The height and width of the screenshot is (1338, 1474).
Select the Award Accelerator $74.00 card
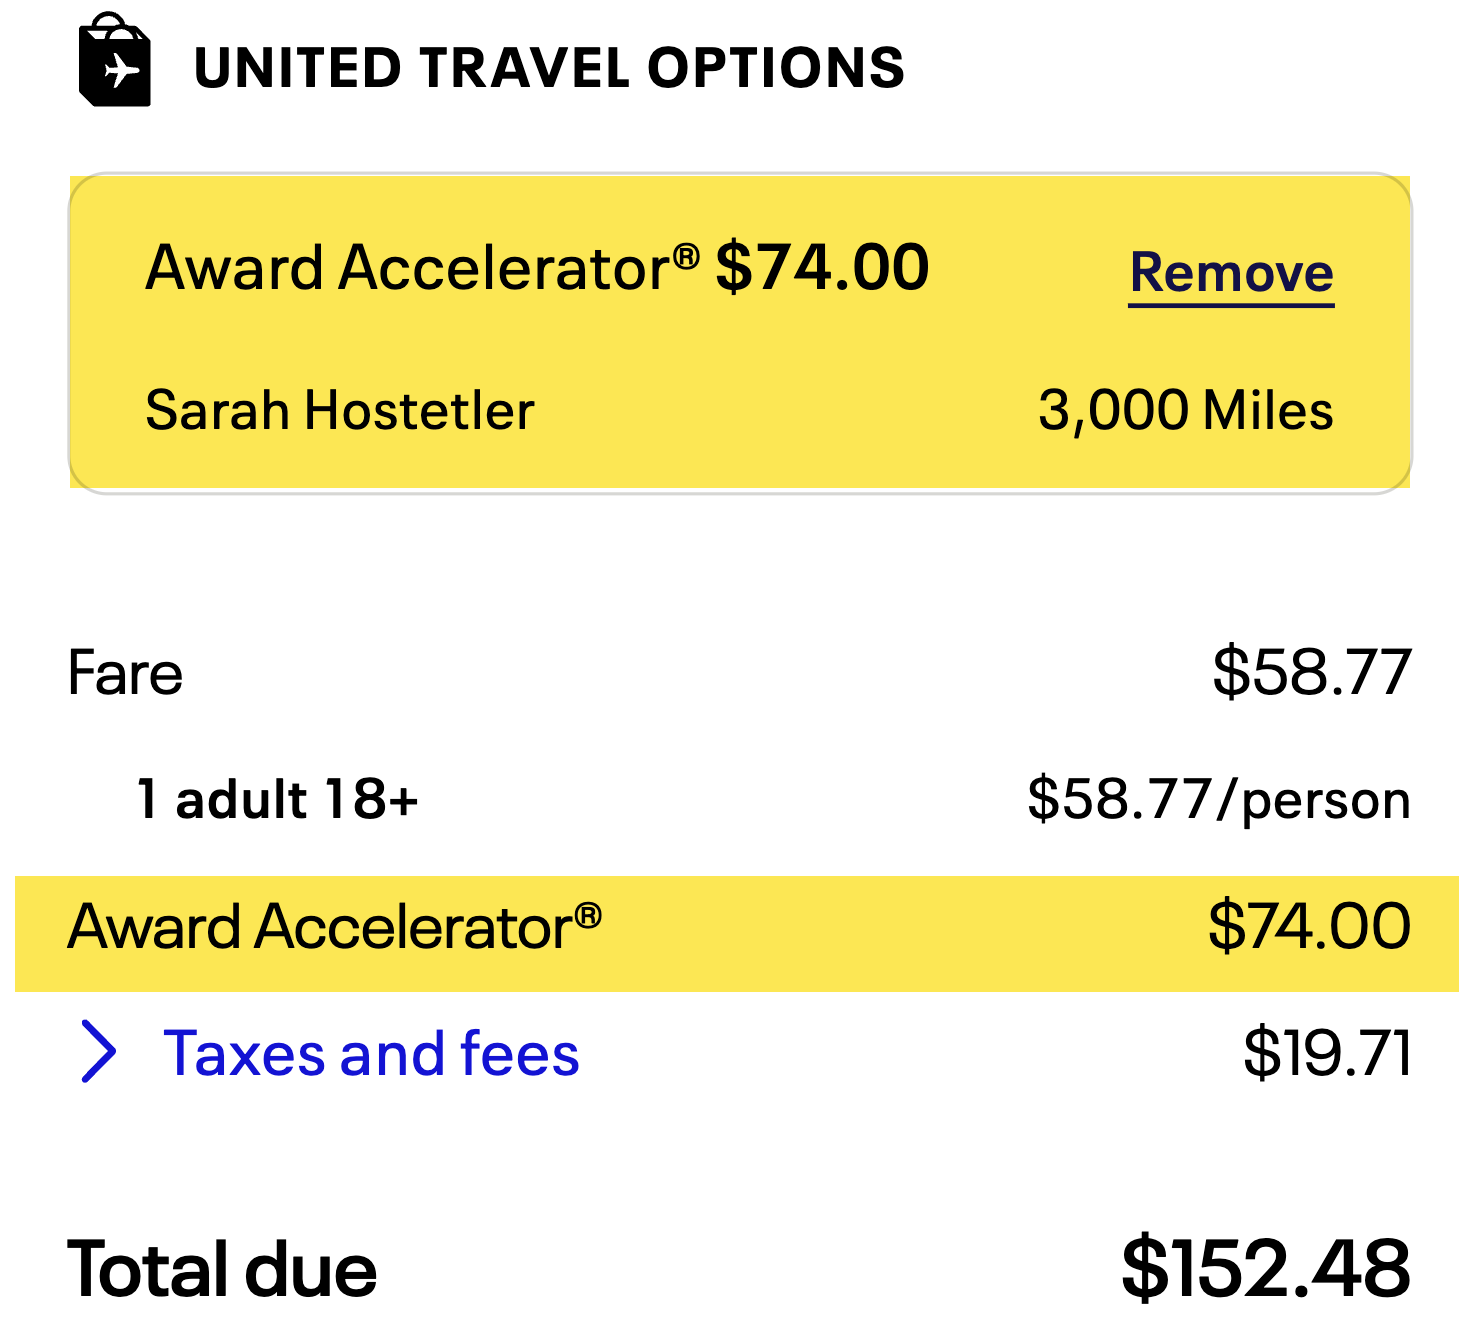point(737,330)
